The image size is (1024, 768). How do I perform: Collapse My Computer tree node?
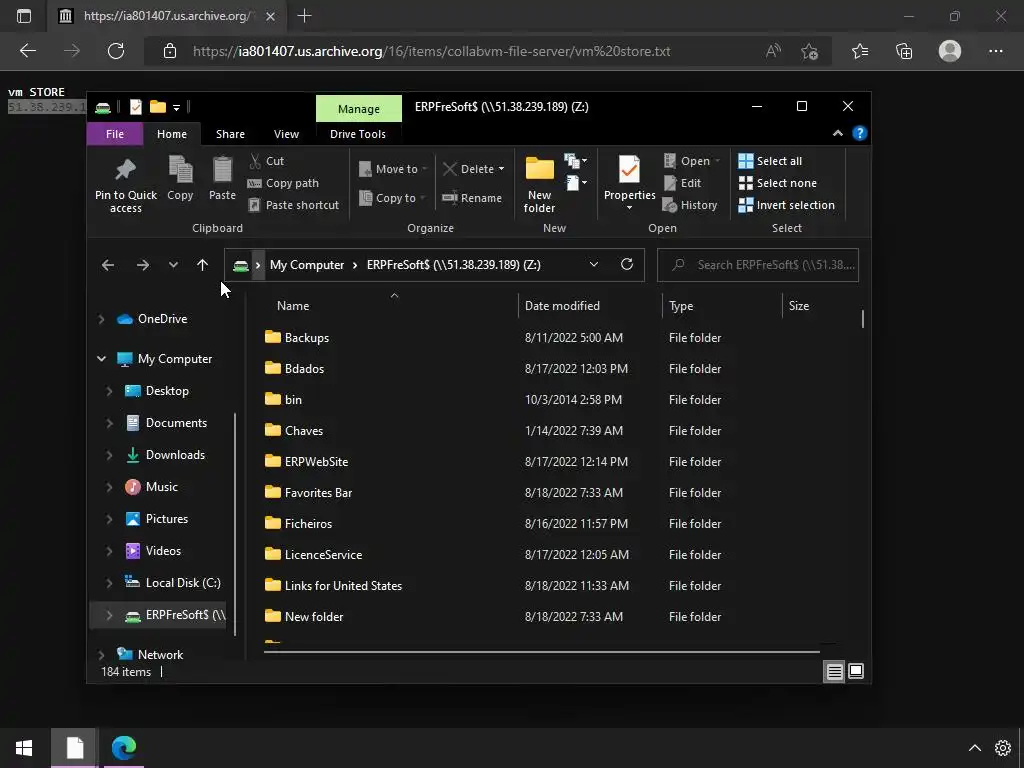coord(101,359)
